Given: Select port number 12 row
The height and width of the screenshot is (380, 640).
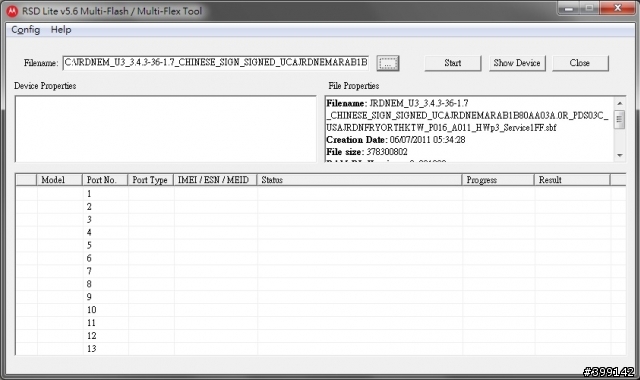Looking at the screenshot, I should (x=320, y=336).
